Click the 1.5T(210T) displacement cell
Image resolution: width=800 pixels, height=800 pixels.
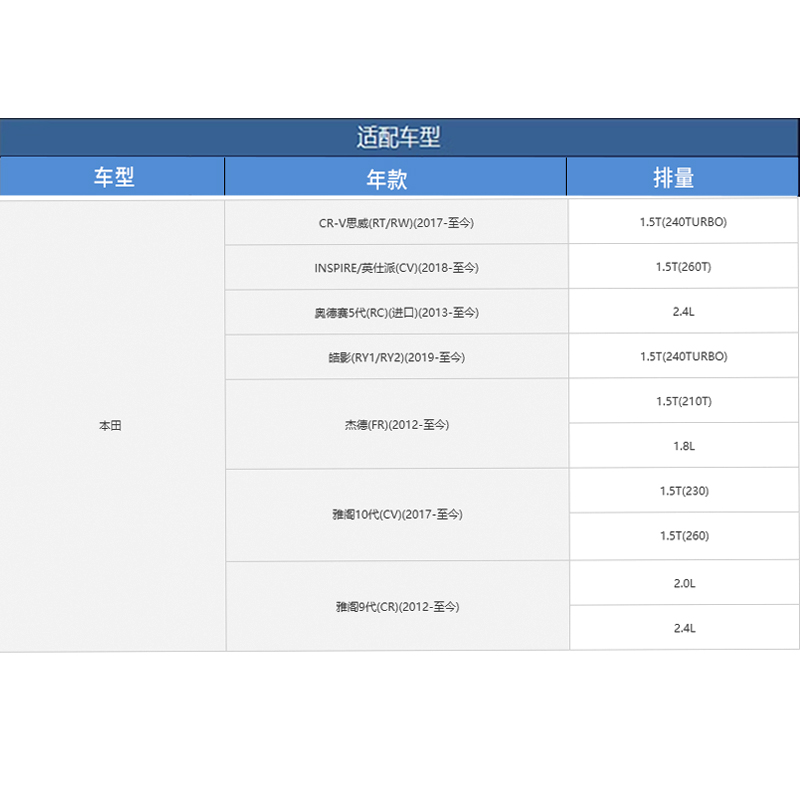pos(683,401)
